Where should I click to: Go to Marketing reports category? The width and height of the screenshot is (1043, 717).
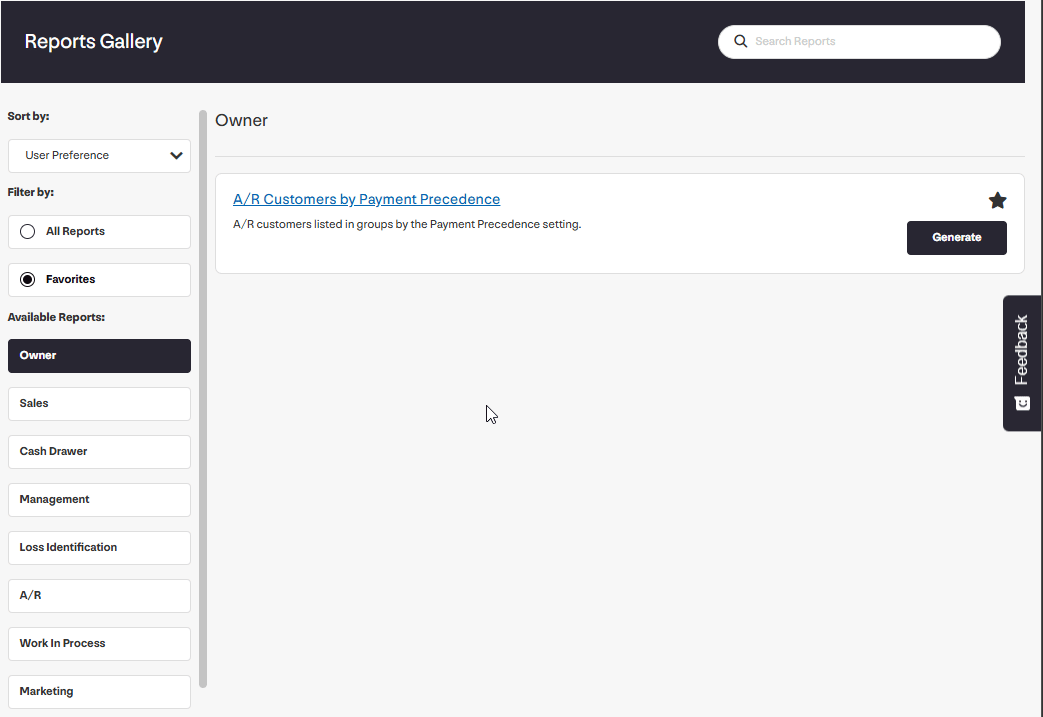click(99, 692)
